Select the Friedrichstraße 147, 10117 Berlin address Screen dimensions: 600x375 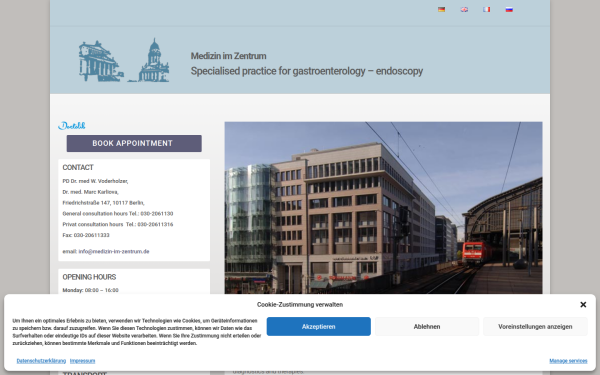click(x=103, y=203)
